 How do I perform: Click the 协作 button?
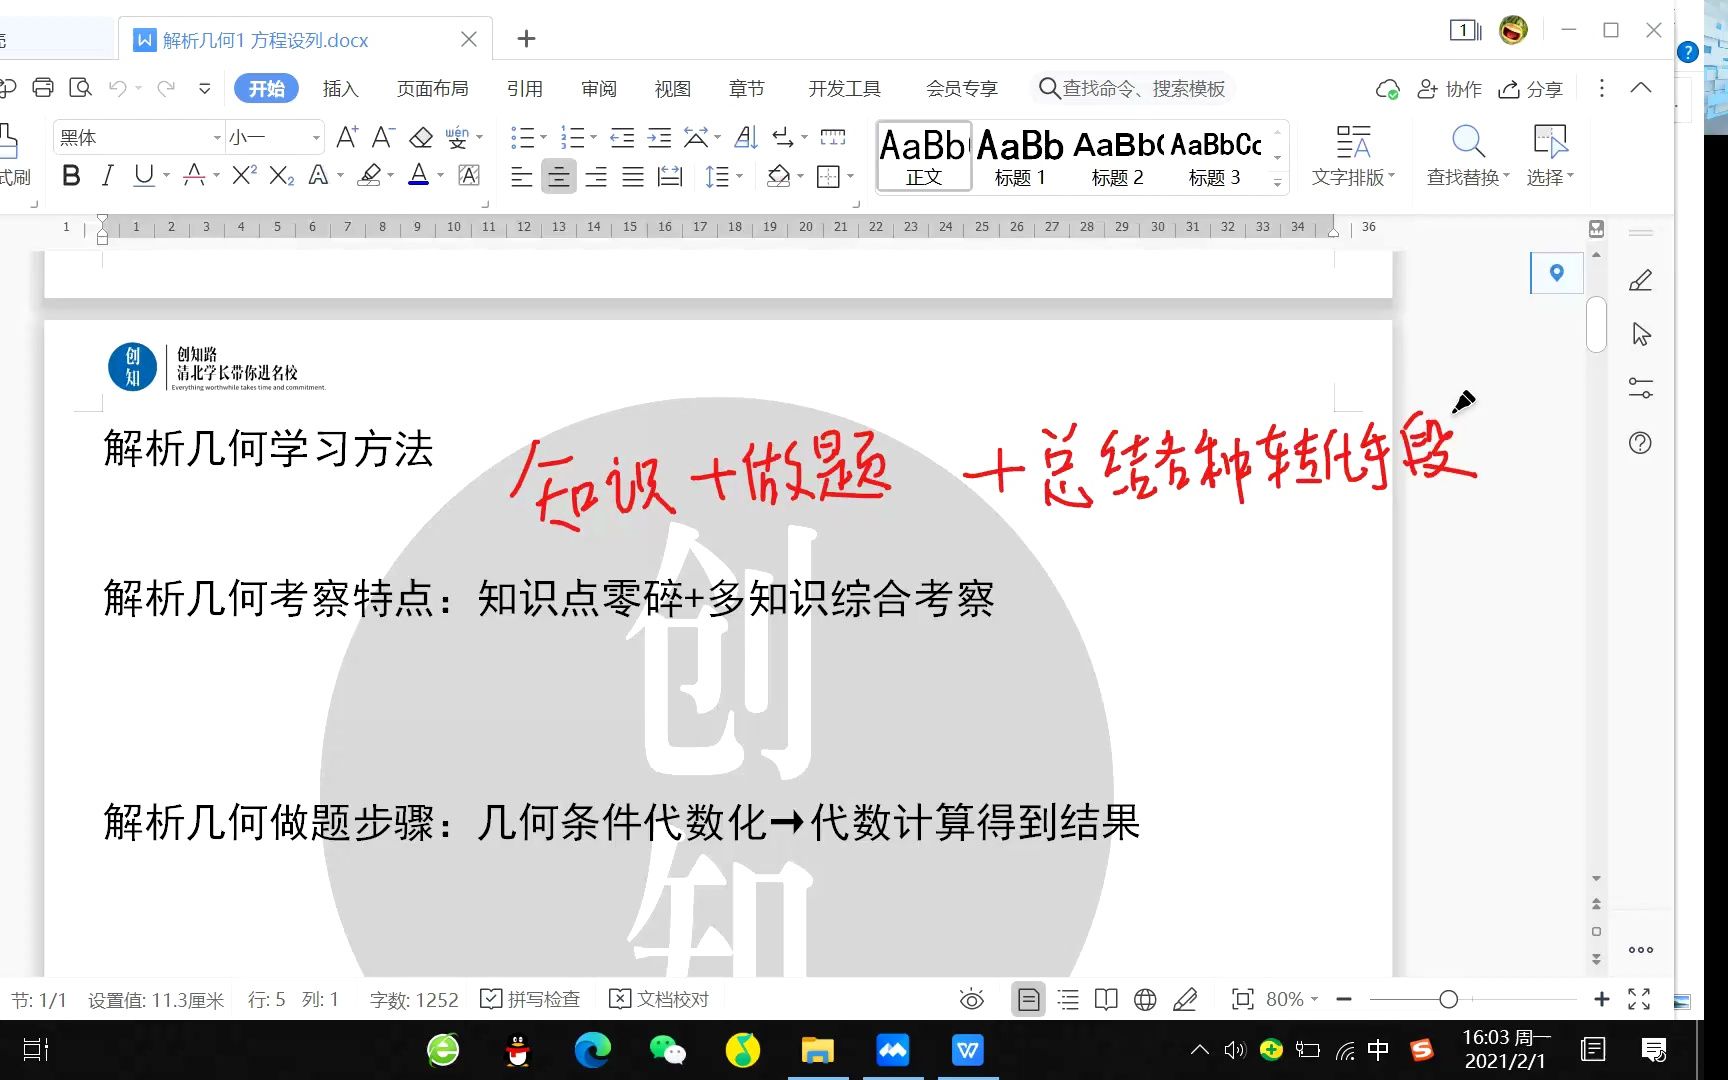[x=1449, y=89]
